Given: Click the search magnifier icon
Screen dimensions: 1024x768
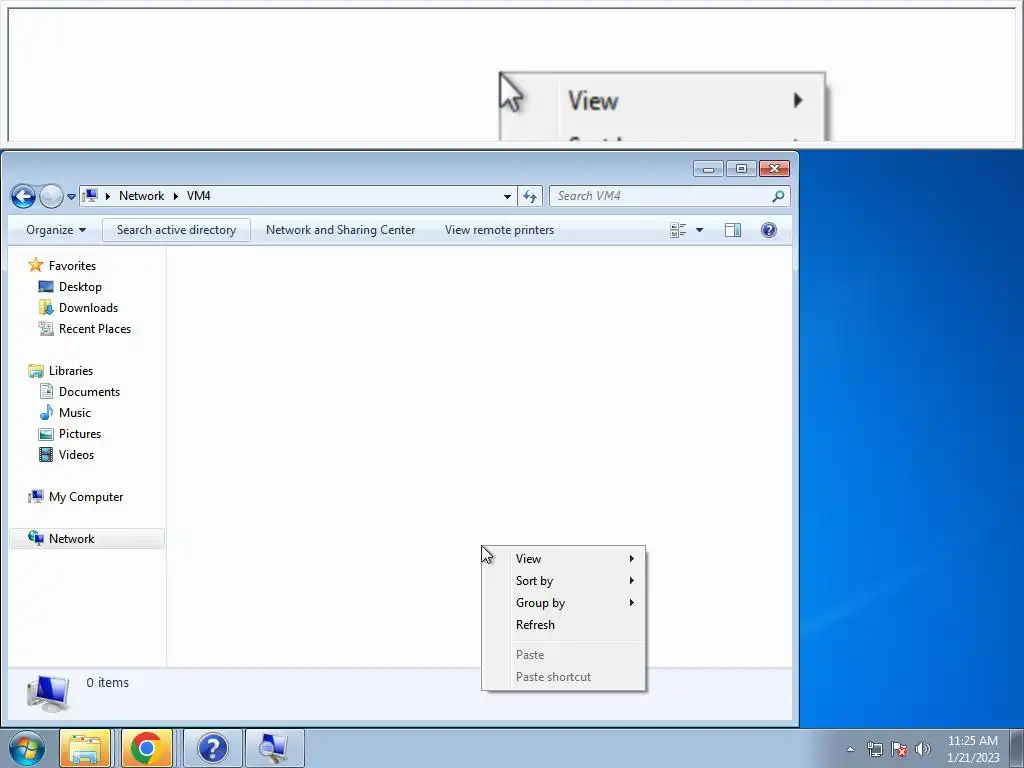Looking at the screenshot, I should (778, 196).
